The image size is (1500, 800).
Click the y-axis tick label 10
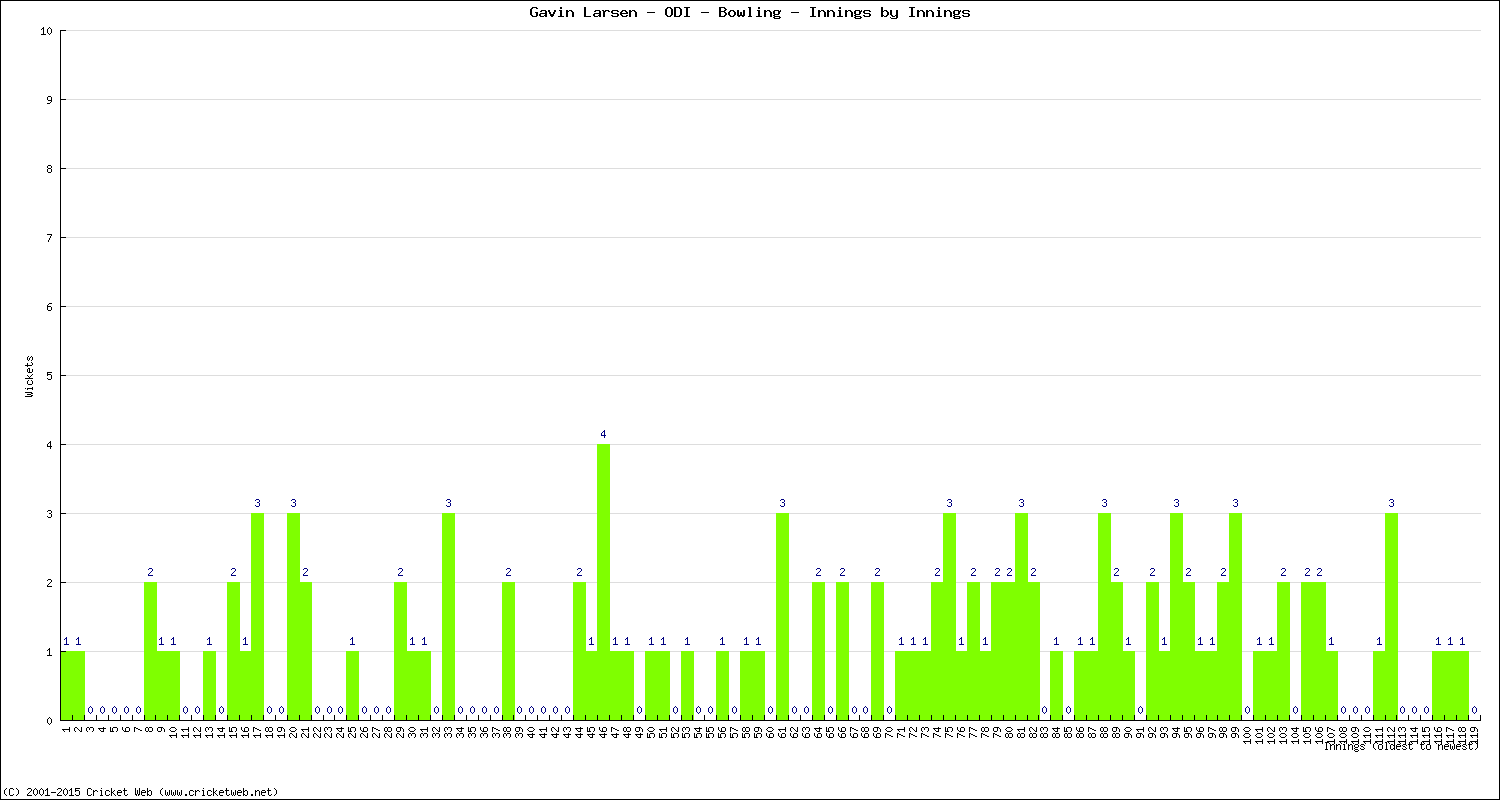pos(46,31)
